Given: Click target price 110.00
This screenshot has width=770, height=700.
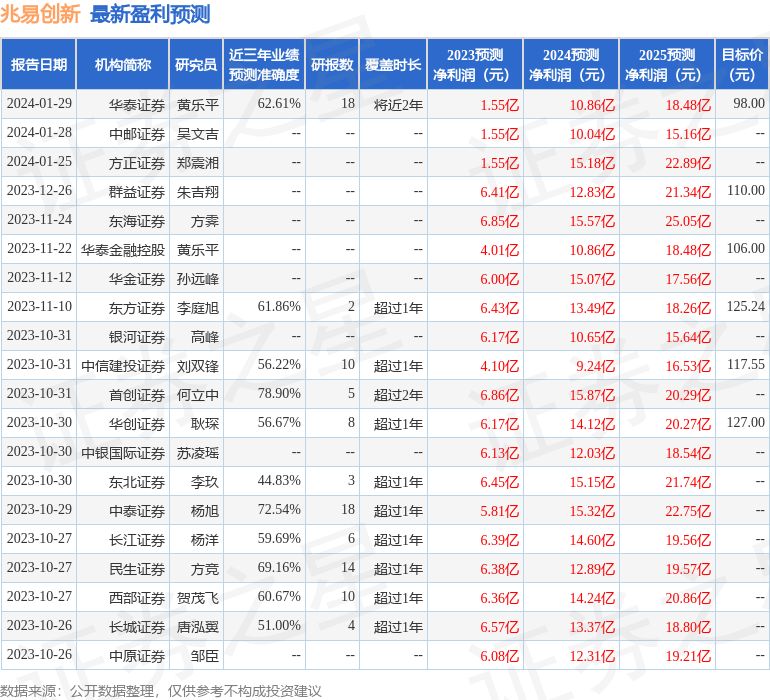Looking at the screenshot, I should [746, 191].
